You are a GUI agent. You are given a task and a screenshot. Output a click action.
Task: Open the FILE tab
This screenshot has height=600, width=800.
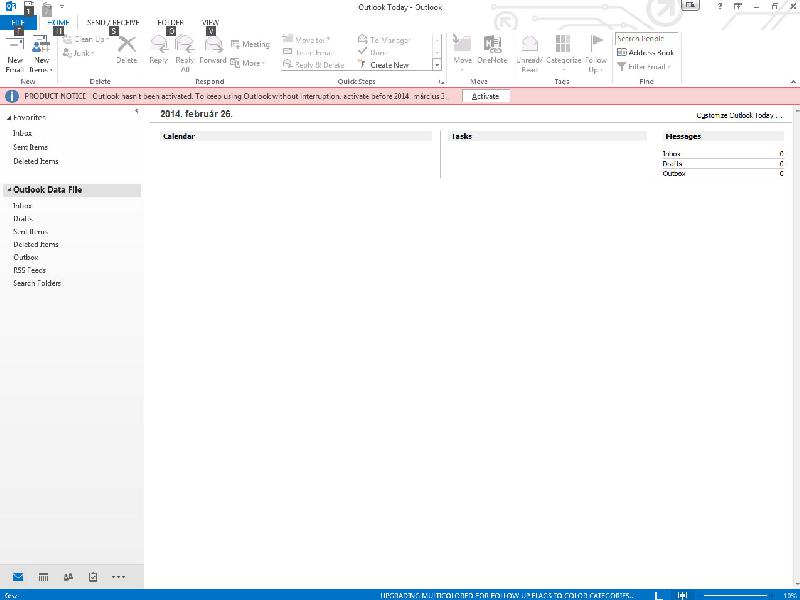click(x=18, y=22)
